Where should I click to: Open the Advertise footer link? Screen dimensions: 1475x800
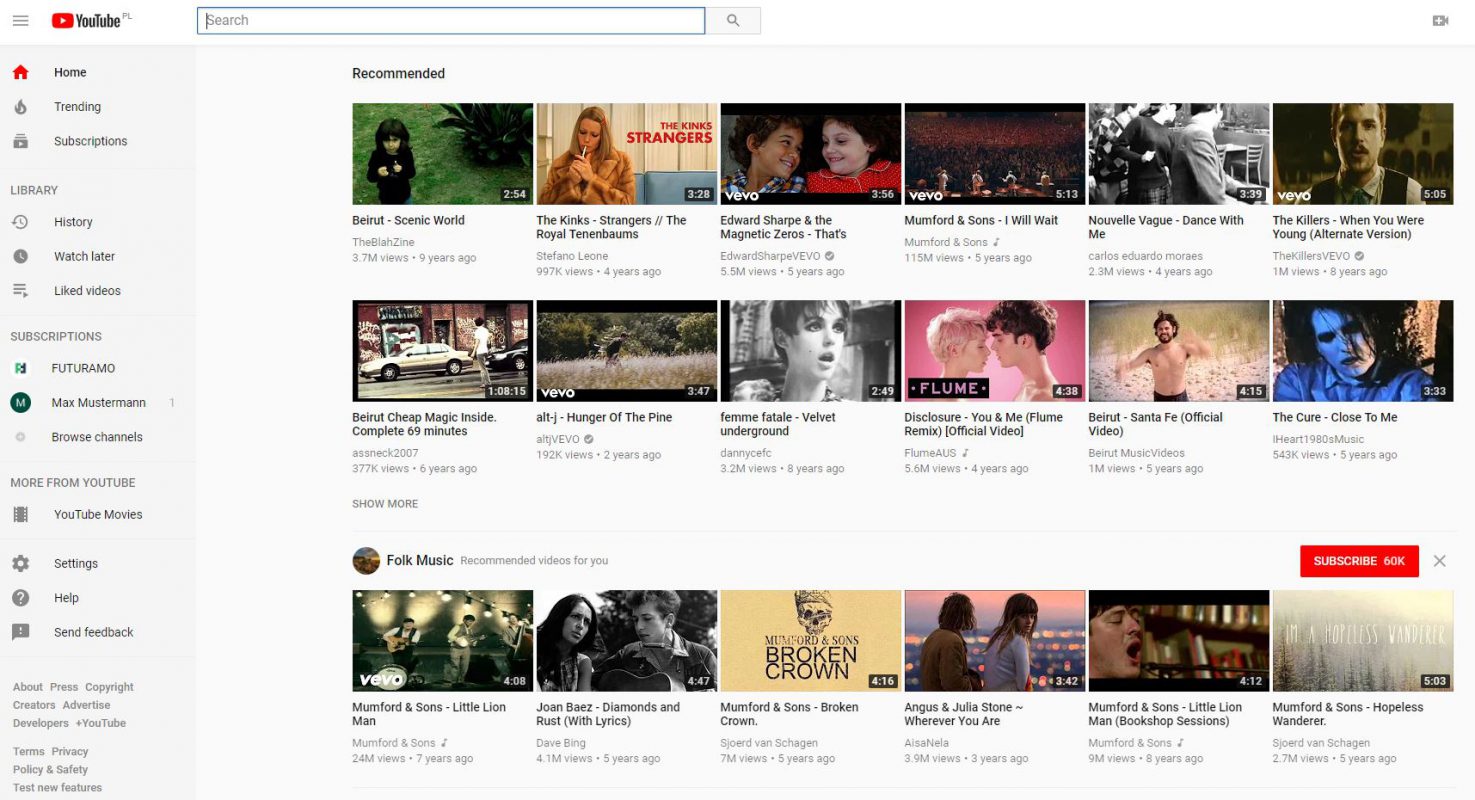(87, 705)
